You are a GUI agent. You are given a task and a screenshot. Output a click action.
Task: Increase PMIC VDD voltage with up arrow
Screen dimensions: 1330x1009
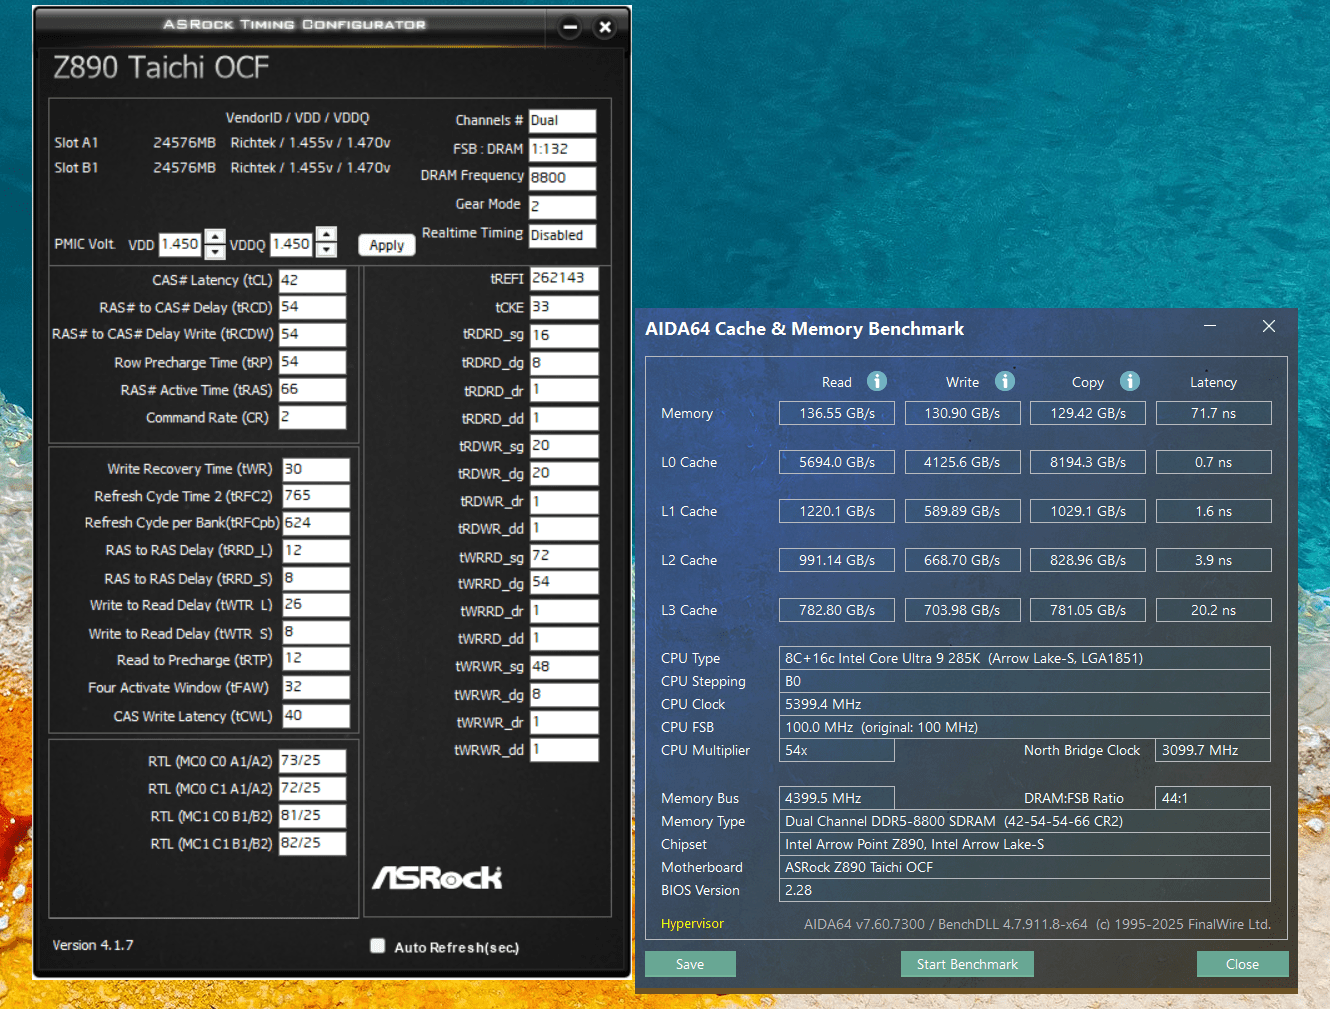click(215, 237)
